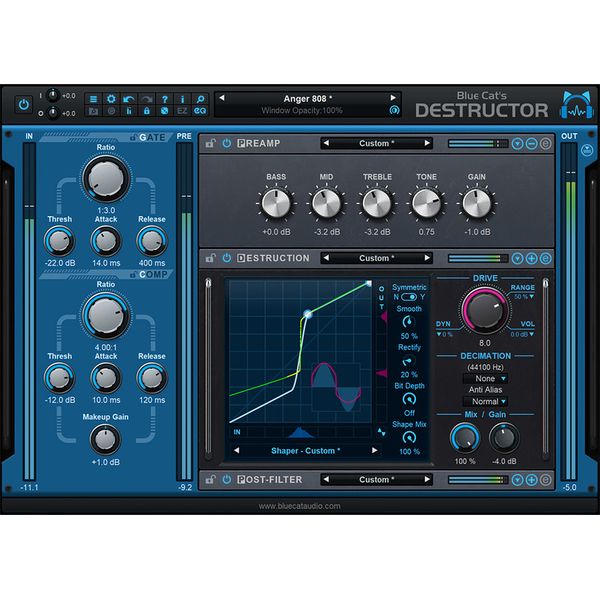Image resolution: width=600 pixels, height=600 pixels.
Task: Open the main menu list icon
Action: tap(93, 99)
